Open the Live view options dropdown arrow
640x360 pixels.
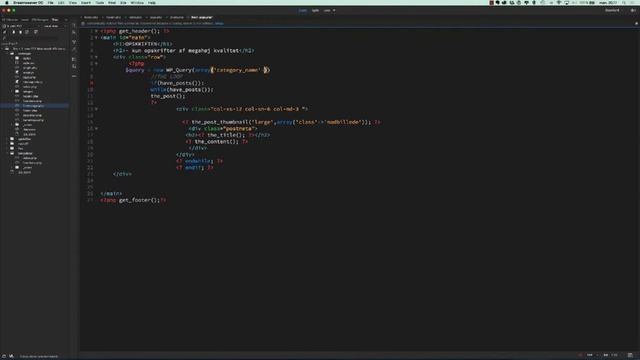334,10
